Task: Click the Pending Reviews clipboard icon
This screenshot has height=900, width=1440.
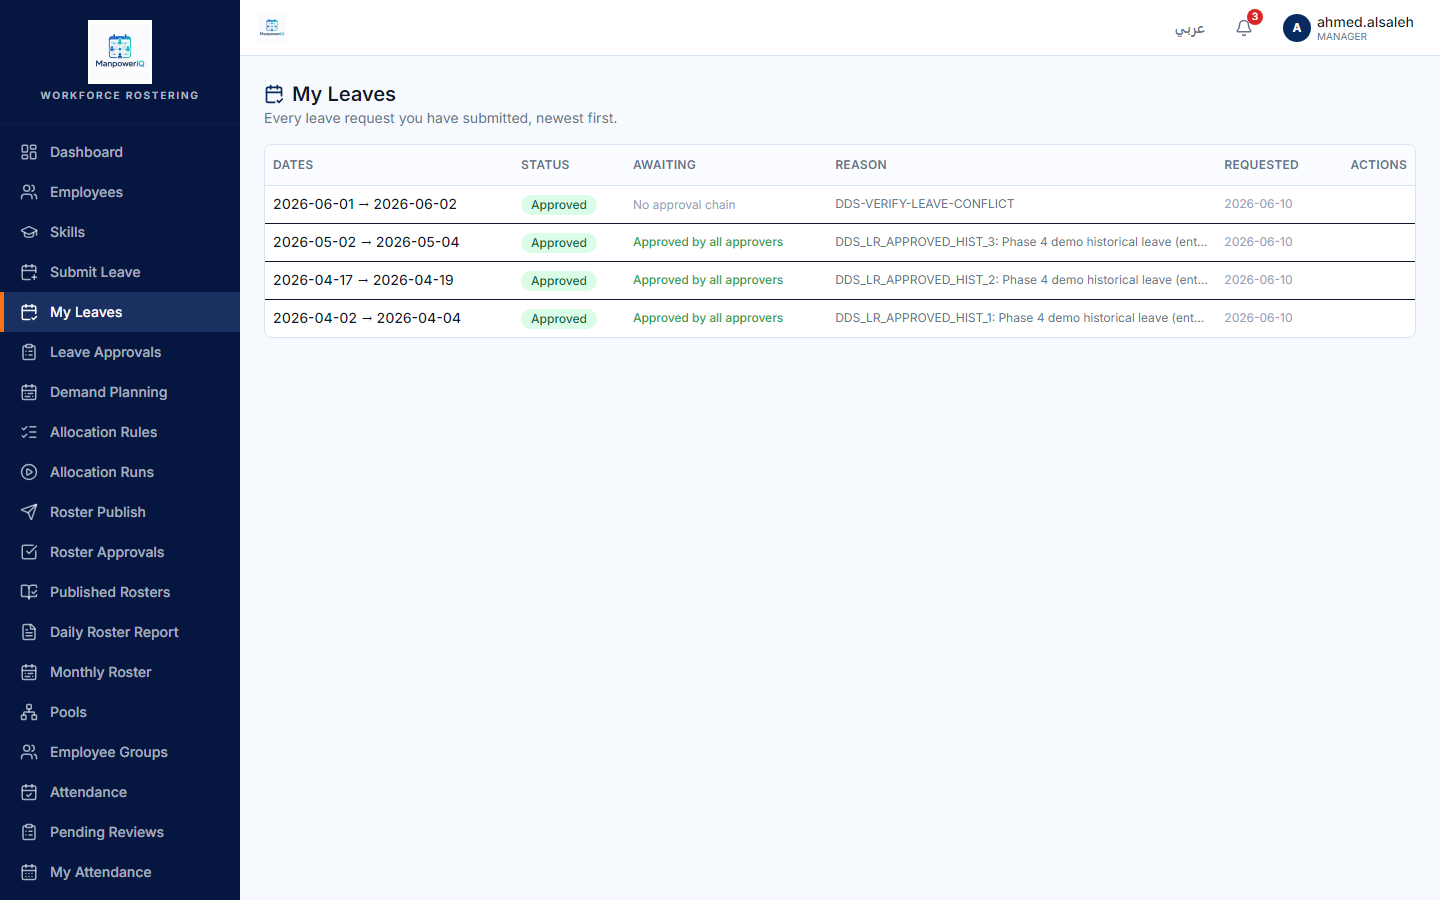Action: click(29, 832)
